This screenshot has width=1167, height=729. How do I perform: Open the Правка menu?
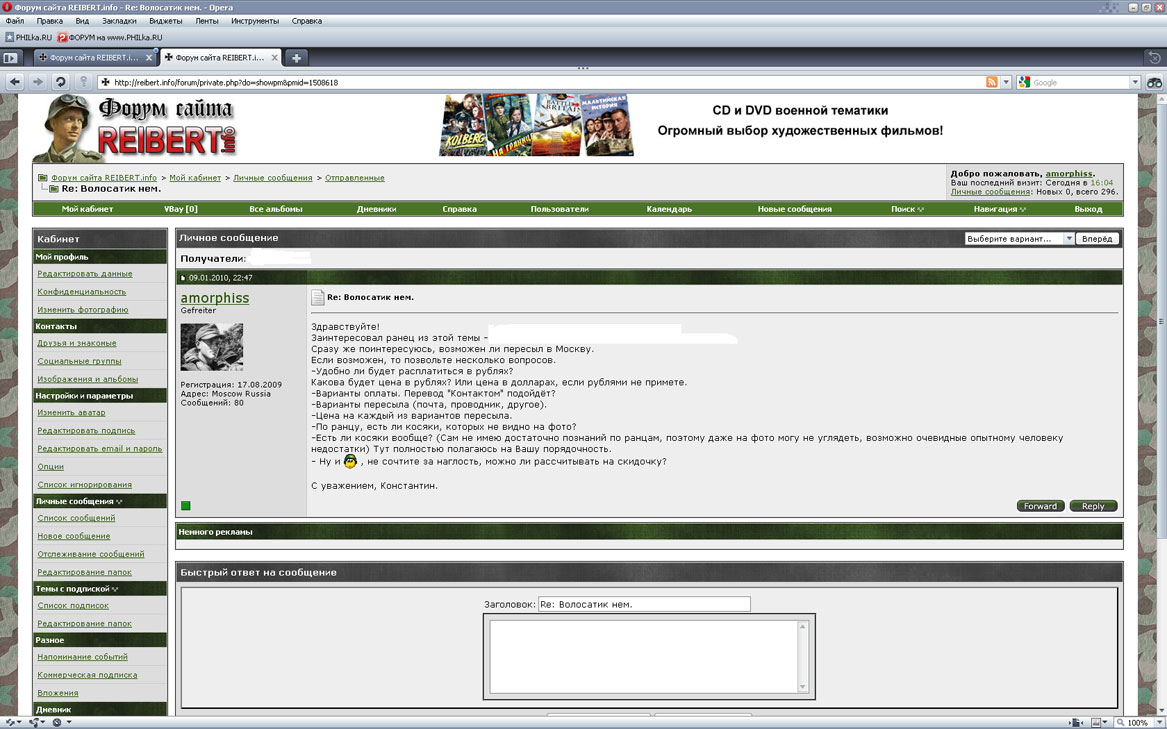[50, 21]
